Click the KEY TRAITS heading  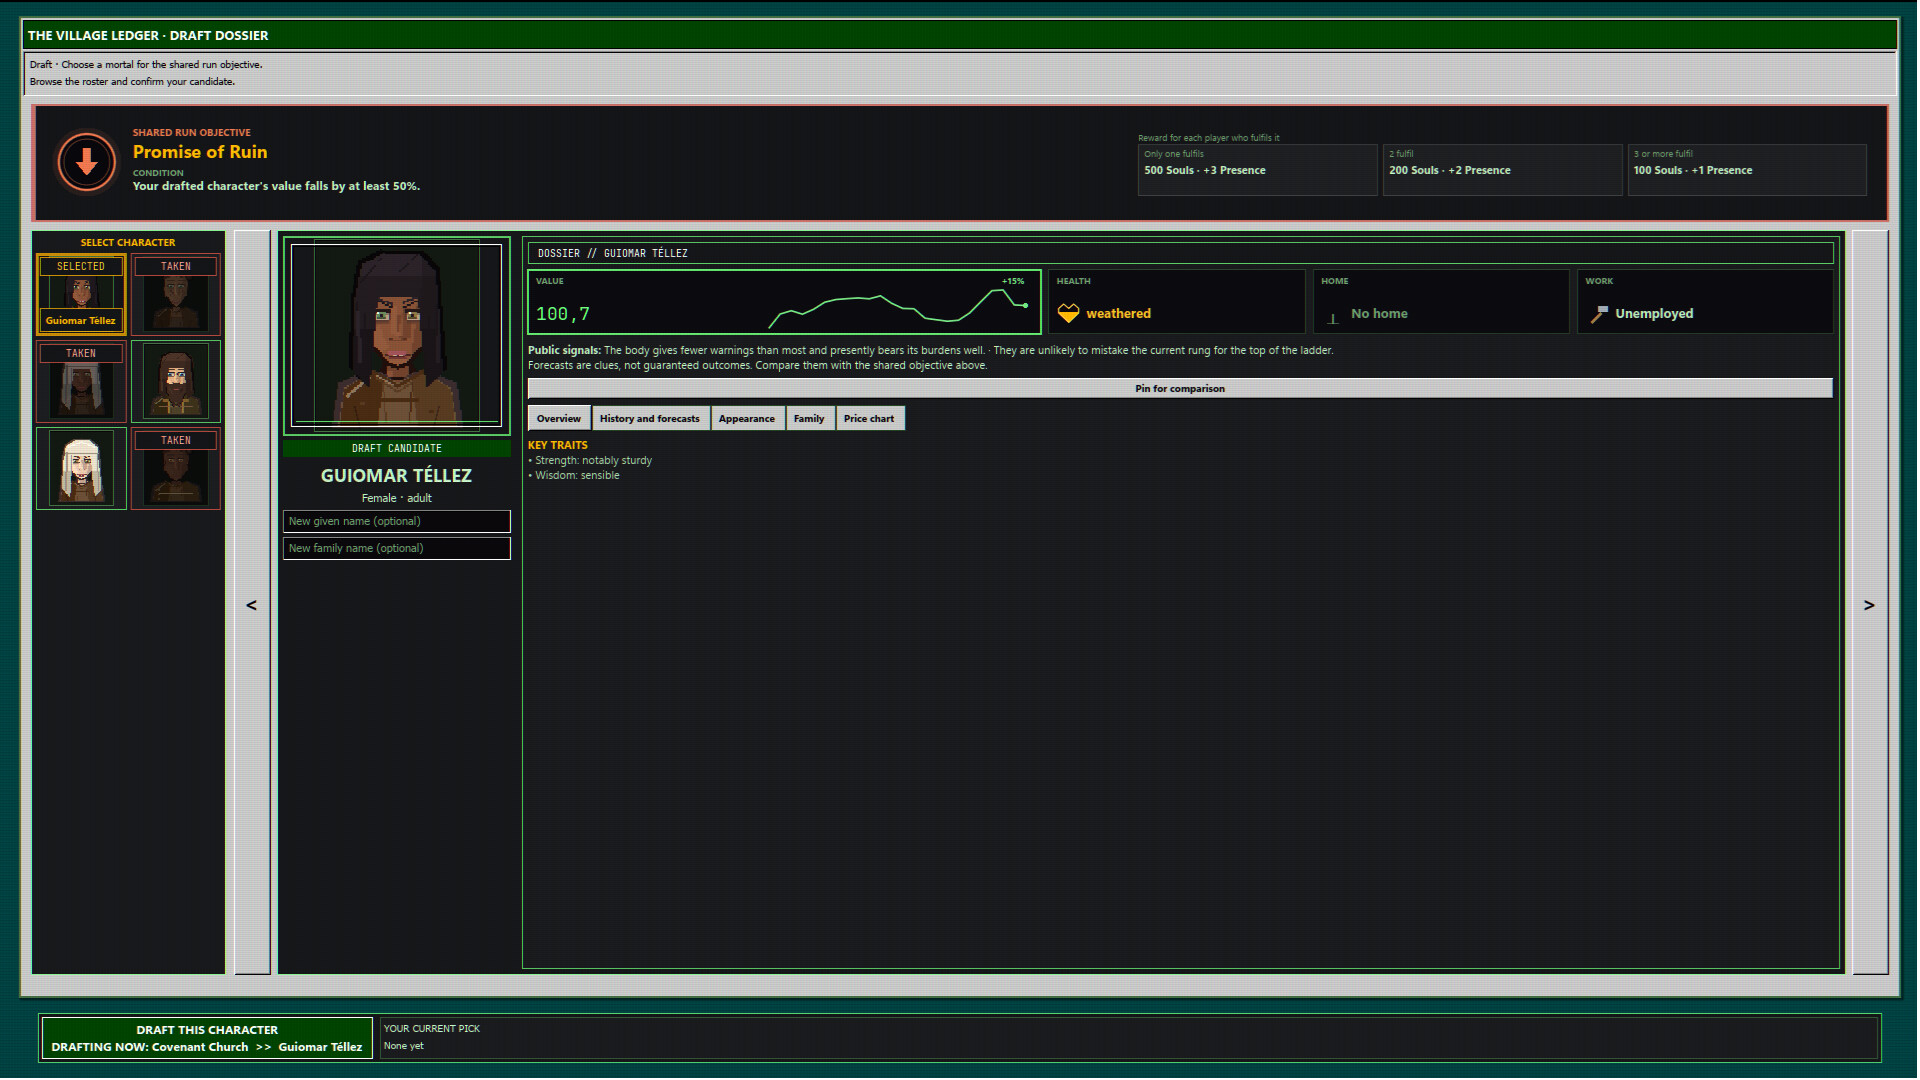pos(558,445)
